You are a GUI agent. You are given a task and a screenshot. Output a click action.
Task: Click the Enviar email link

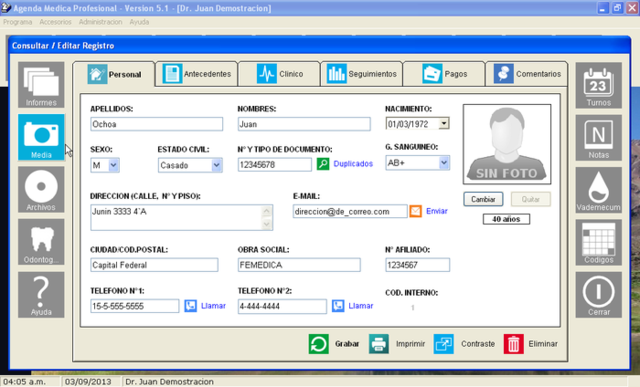(x=437, y=211)
